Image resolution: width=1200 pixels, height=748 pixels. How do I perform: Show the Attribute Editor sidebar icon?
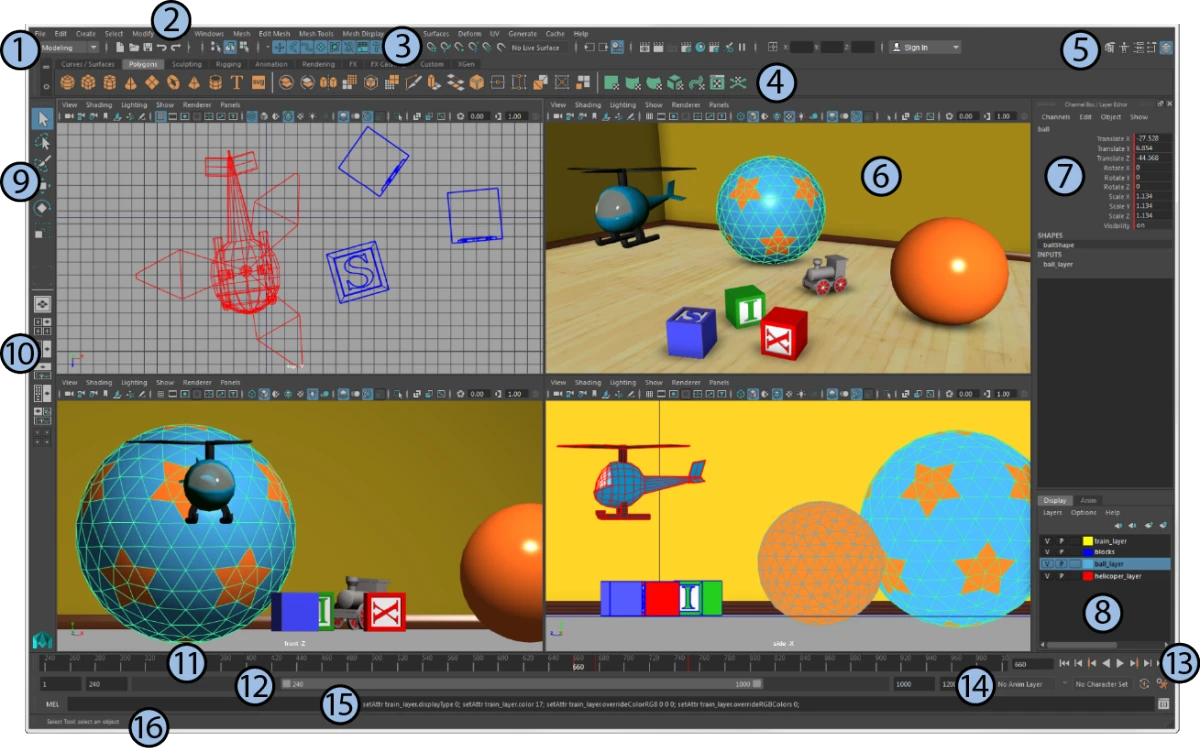pyautogui.click(x=1139, y=47)
